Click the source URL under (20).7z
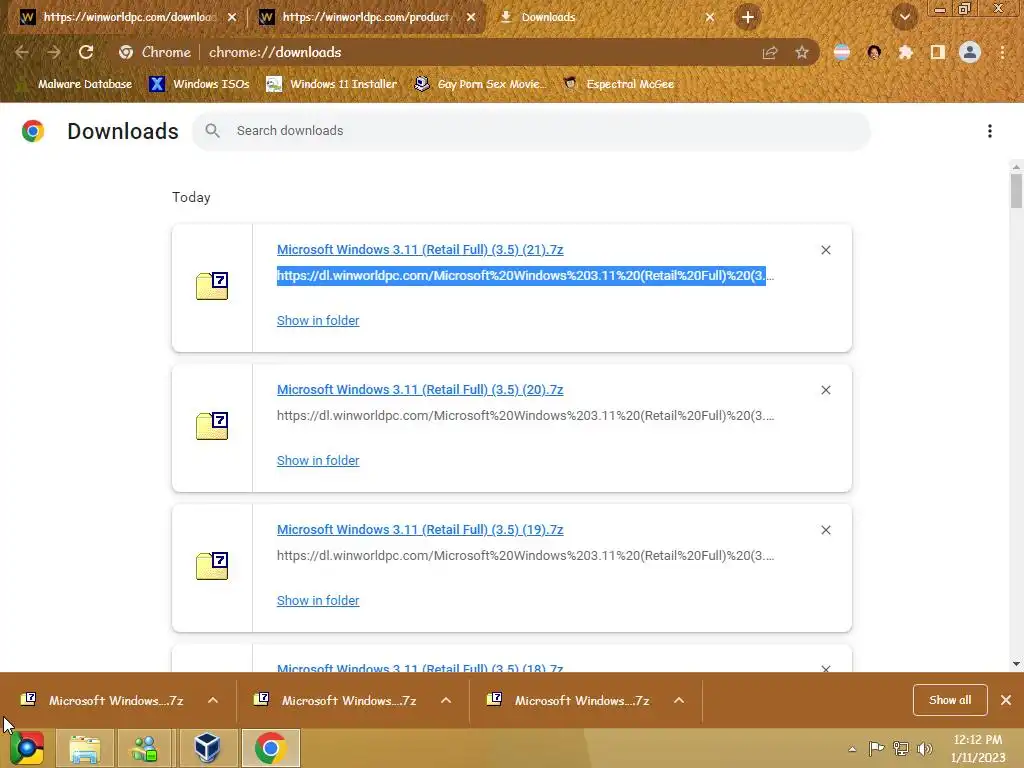 click(525, 415)
